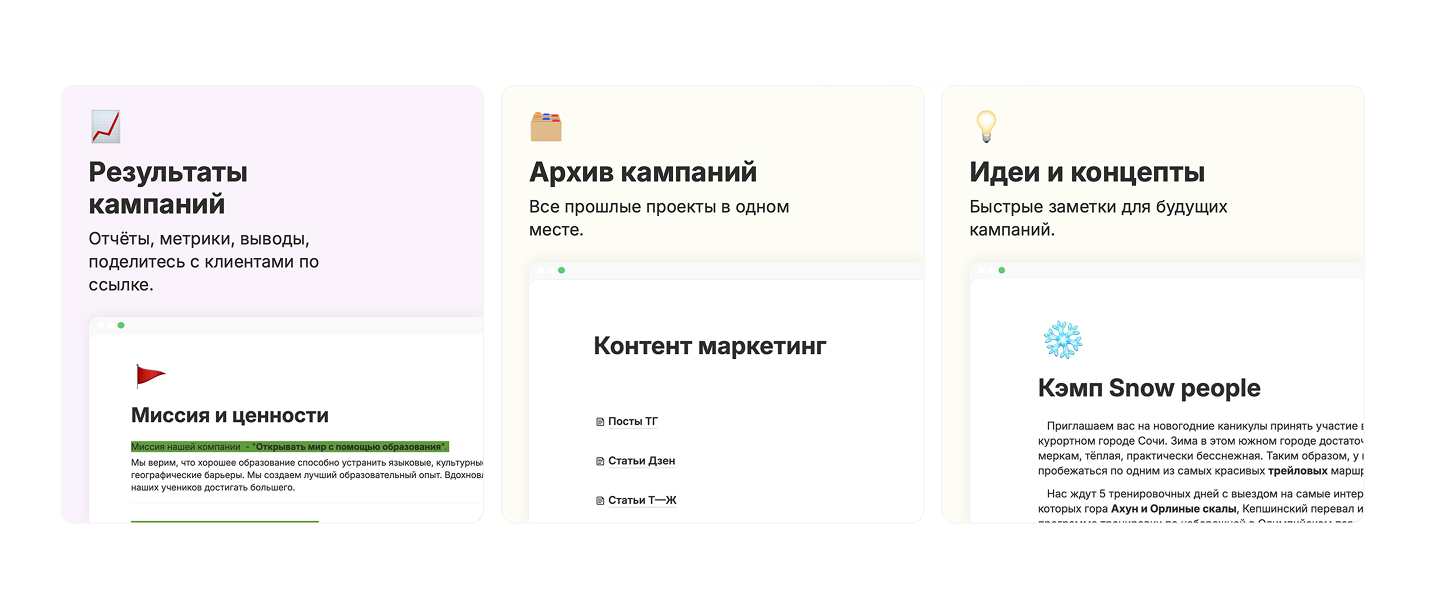
Task: Open the Посты ТГ page link
Action: (633, 422)
